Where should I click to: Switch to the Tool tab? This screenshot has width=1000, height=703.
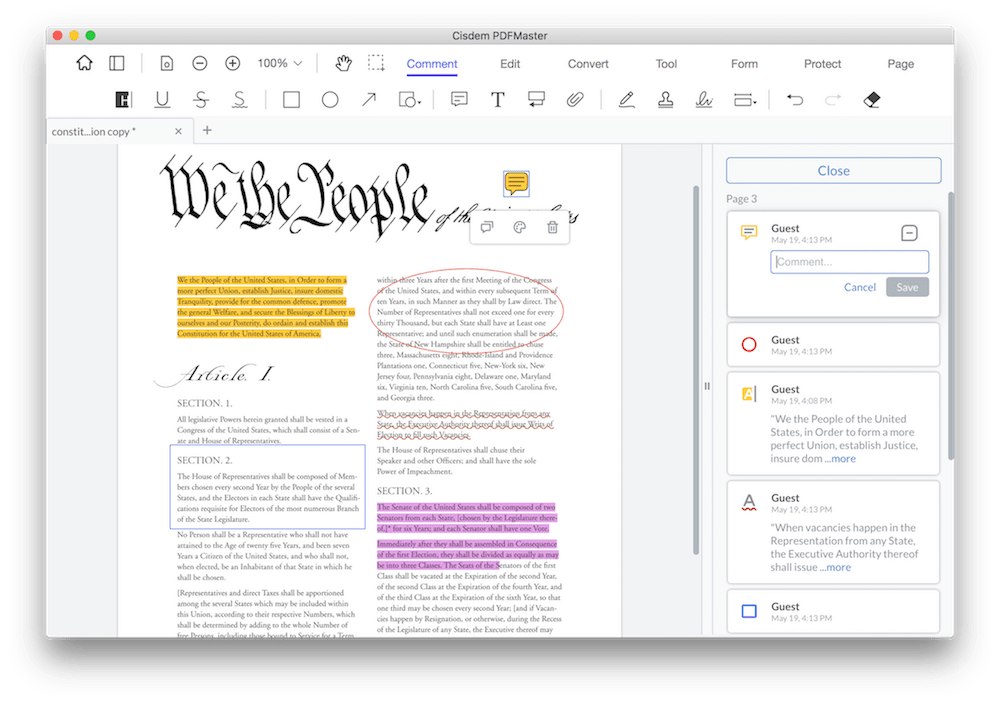coord(666,64)
